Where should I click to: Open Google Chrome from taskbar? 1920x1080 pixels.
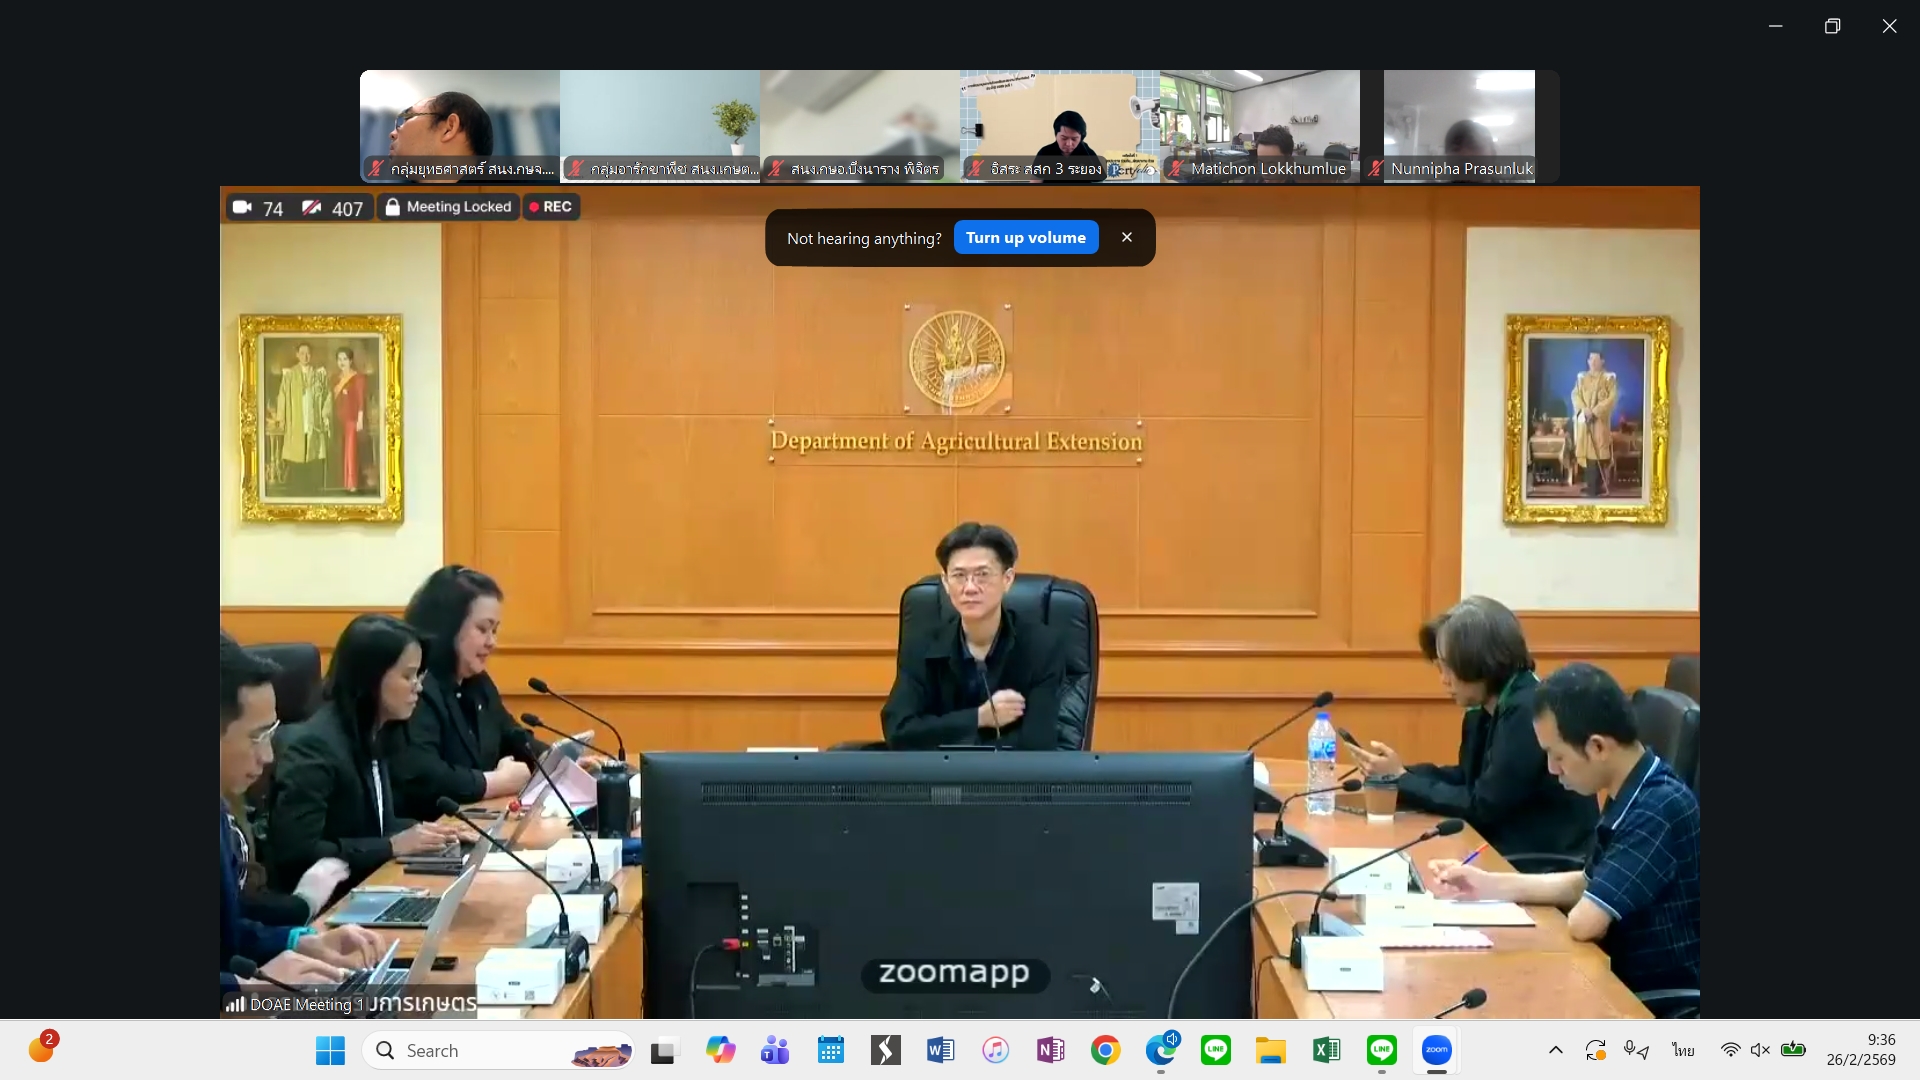(x=1105, y=1050)
